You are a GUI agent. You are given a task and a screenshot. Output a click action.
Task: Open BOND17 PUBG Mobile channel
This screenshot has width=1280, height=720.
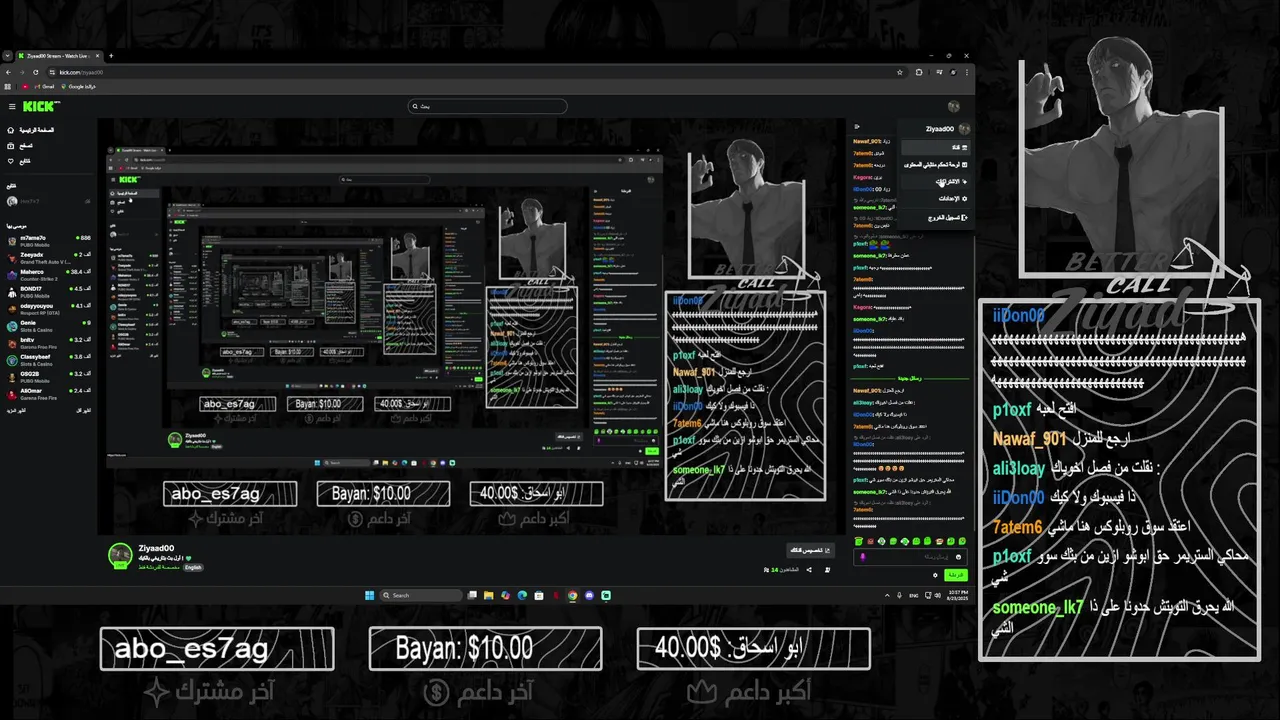point(48,291)
